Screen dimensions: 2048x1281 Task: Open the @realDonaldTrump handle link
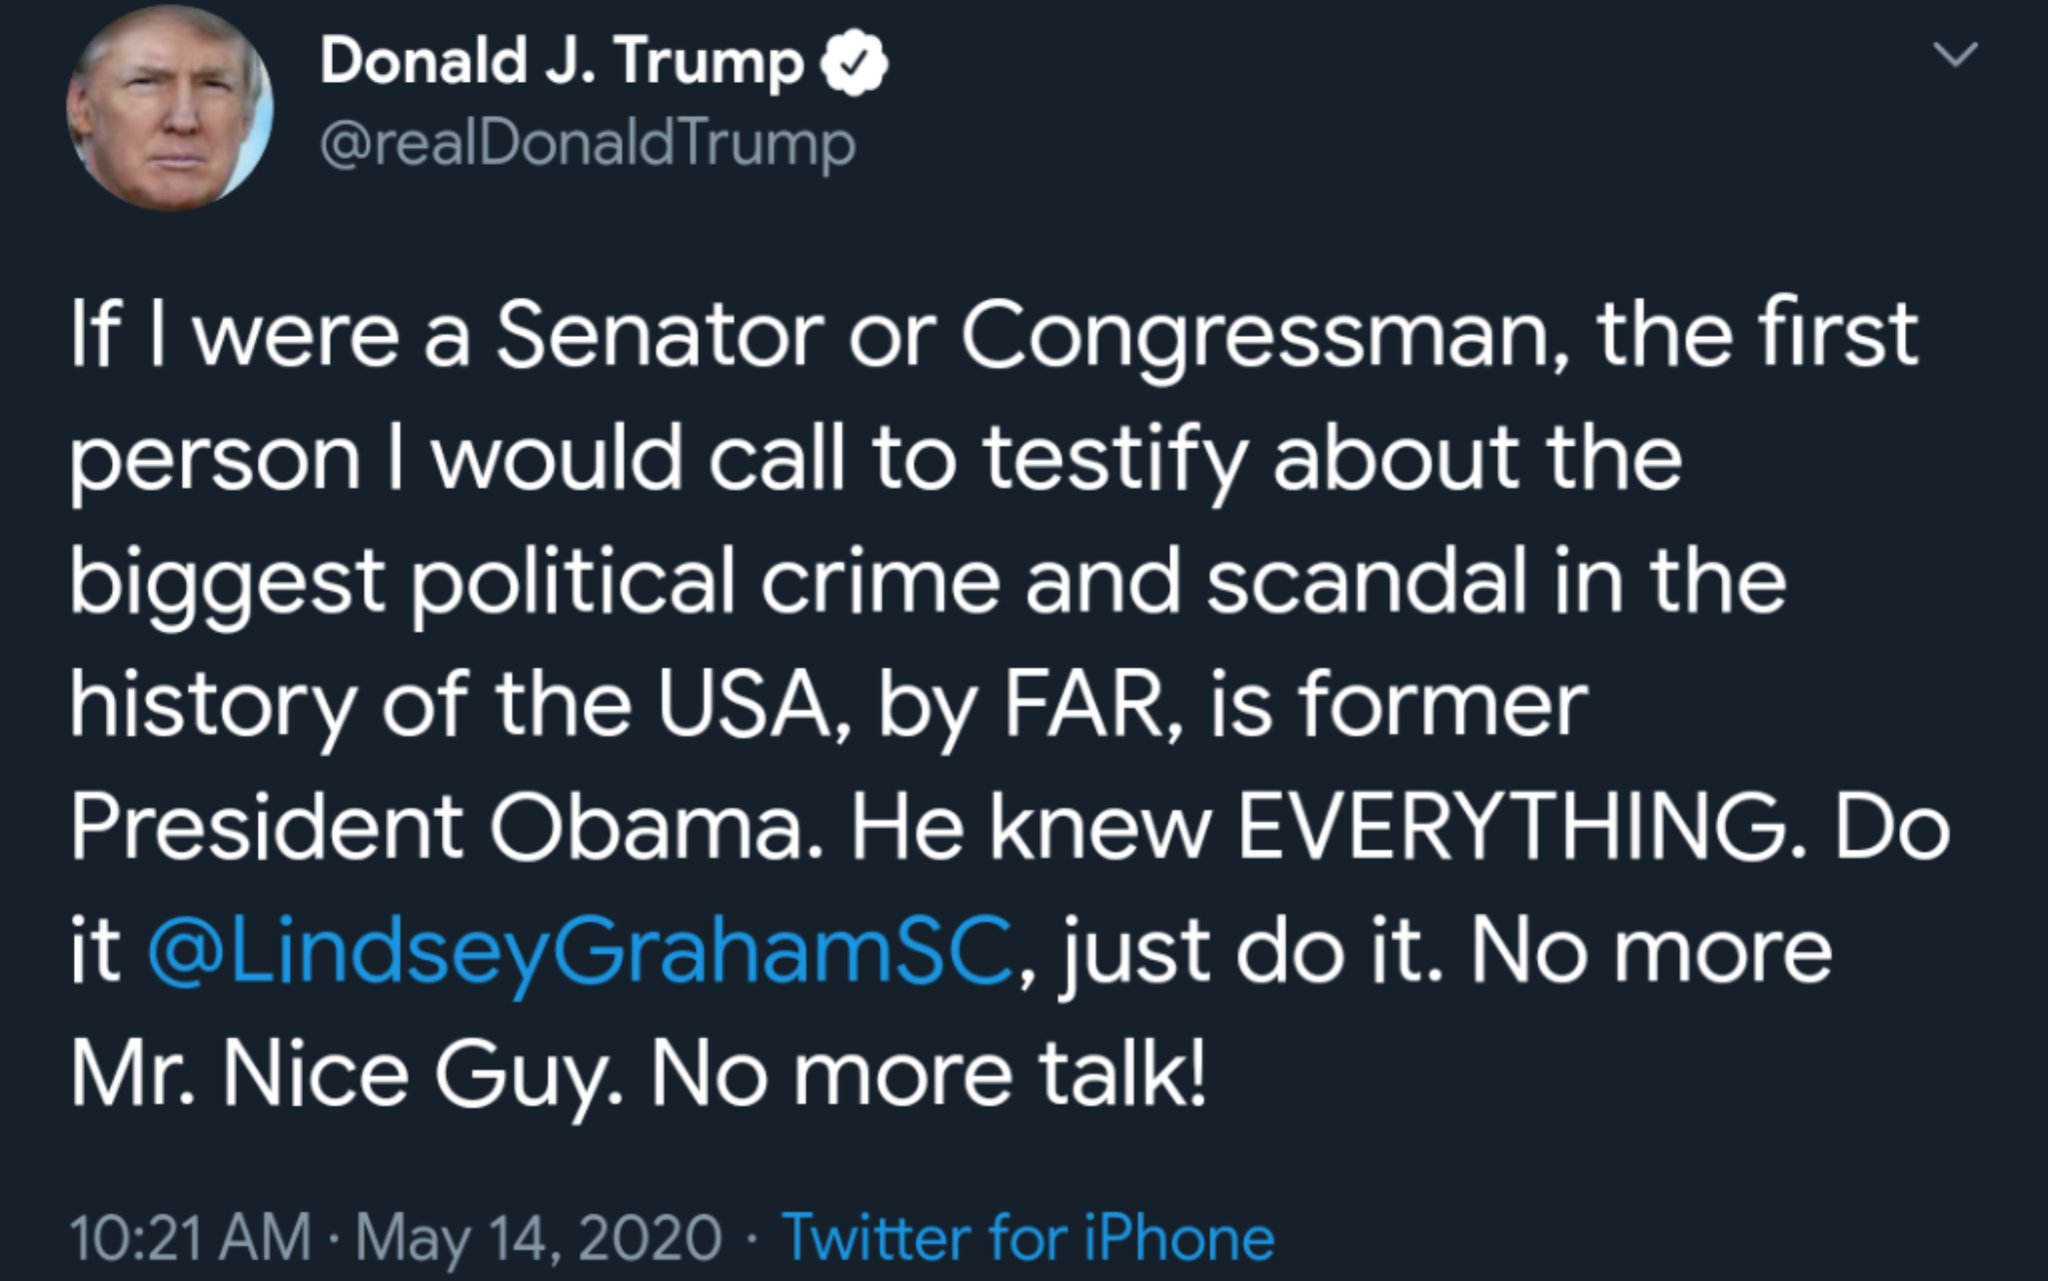tap(588, 145)
